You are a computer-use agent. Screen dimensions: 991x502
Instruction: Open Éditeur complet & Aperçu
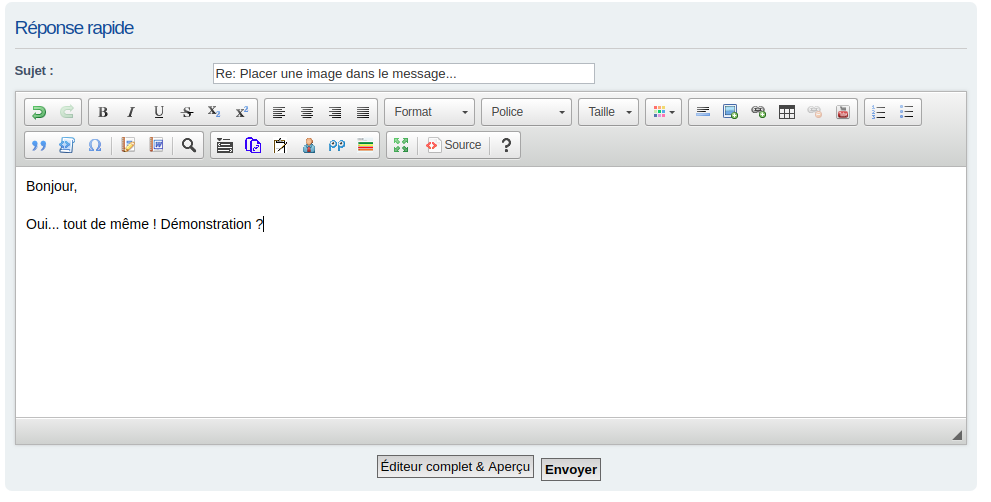click(455, 467)
